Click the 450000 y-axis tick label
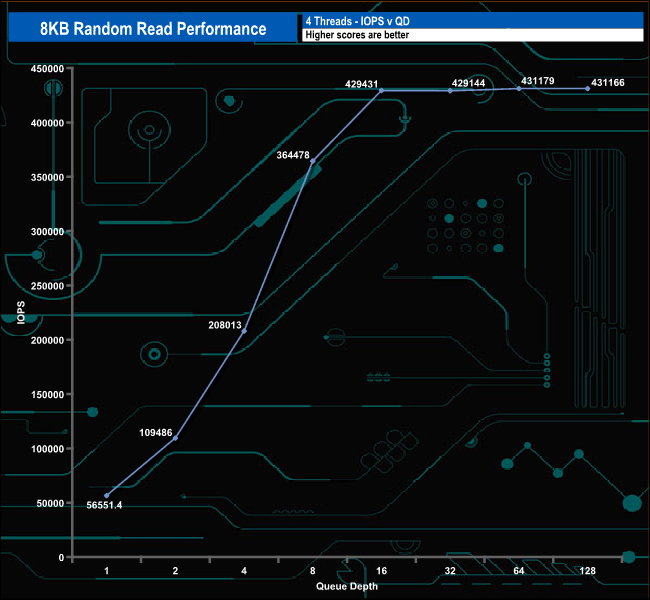The height and width of the screenshot is (600, 650). [46, 69]
